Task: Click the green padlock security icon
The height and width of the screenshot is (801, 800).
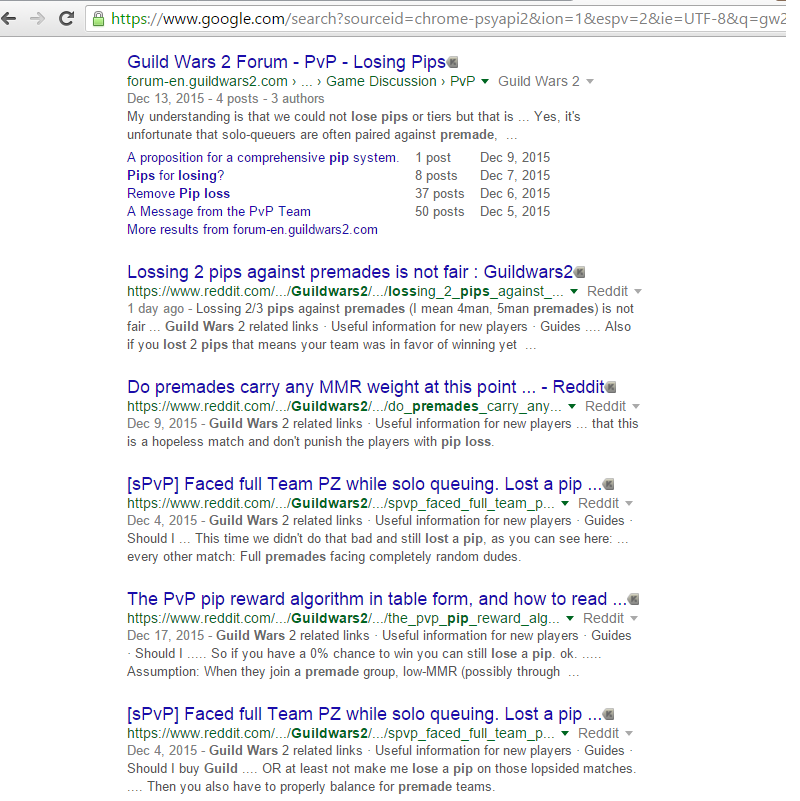Action: click(x=98, y=19)
